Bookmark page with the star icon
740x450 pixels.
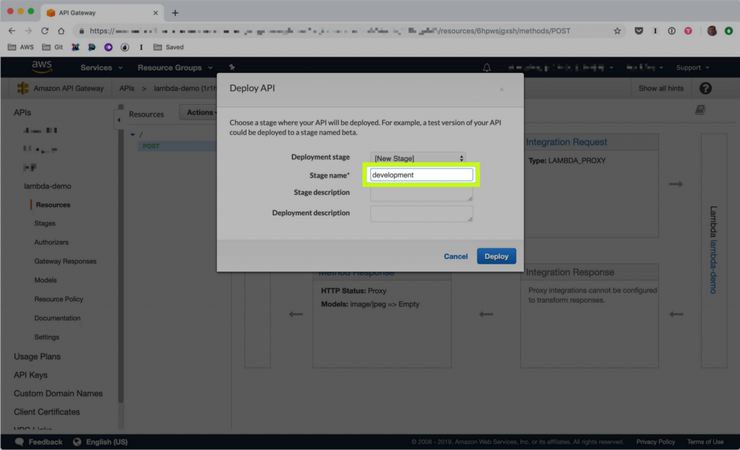(617, 31)
